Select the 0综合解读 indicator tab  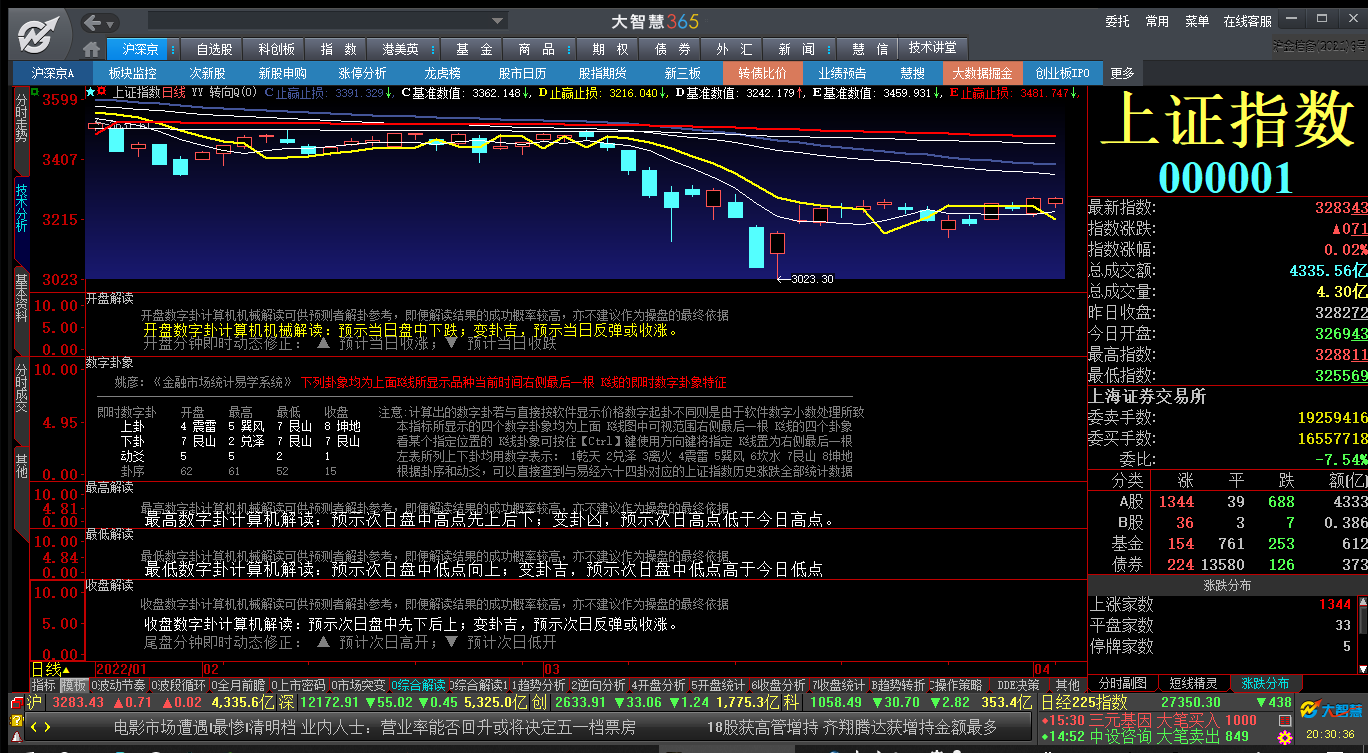click(x=418, y=685)
